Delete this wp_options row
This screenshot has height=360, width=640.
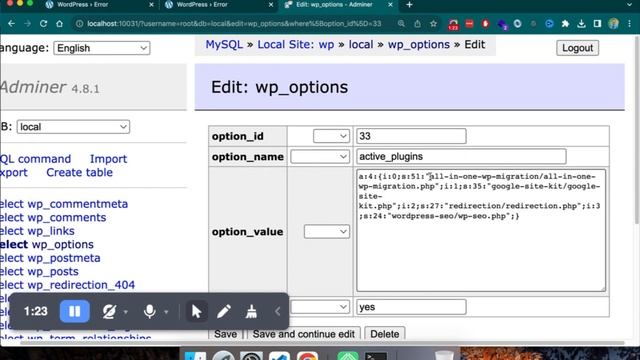point(384,334)
